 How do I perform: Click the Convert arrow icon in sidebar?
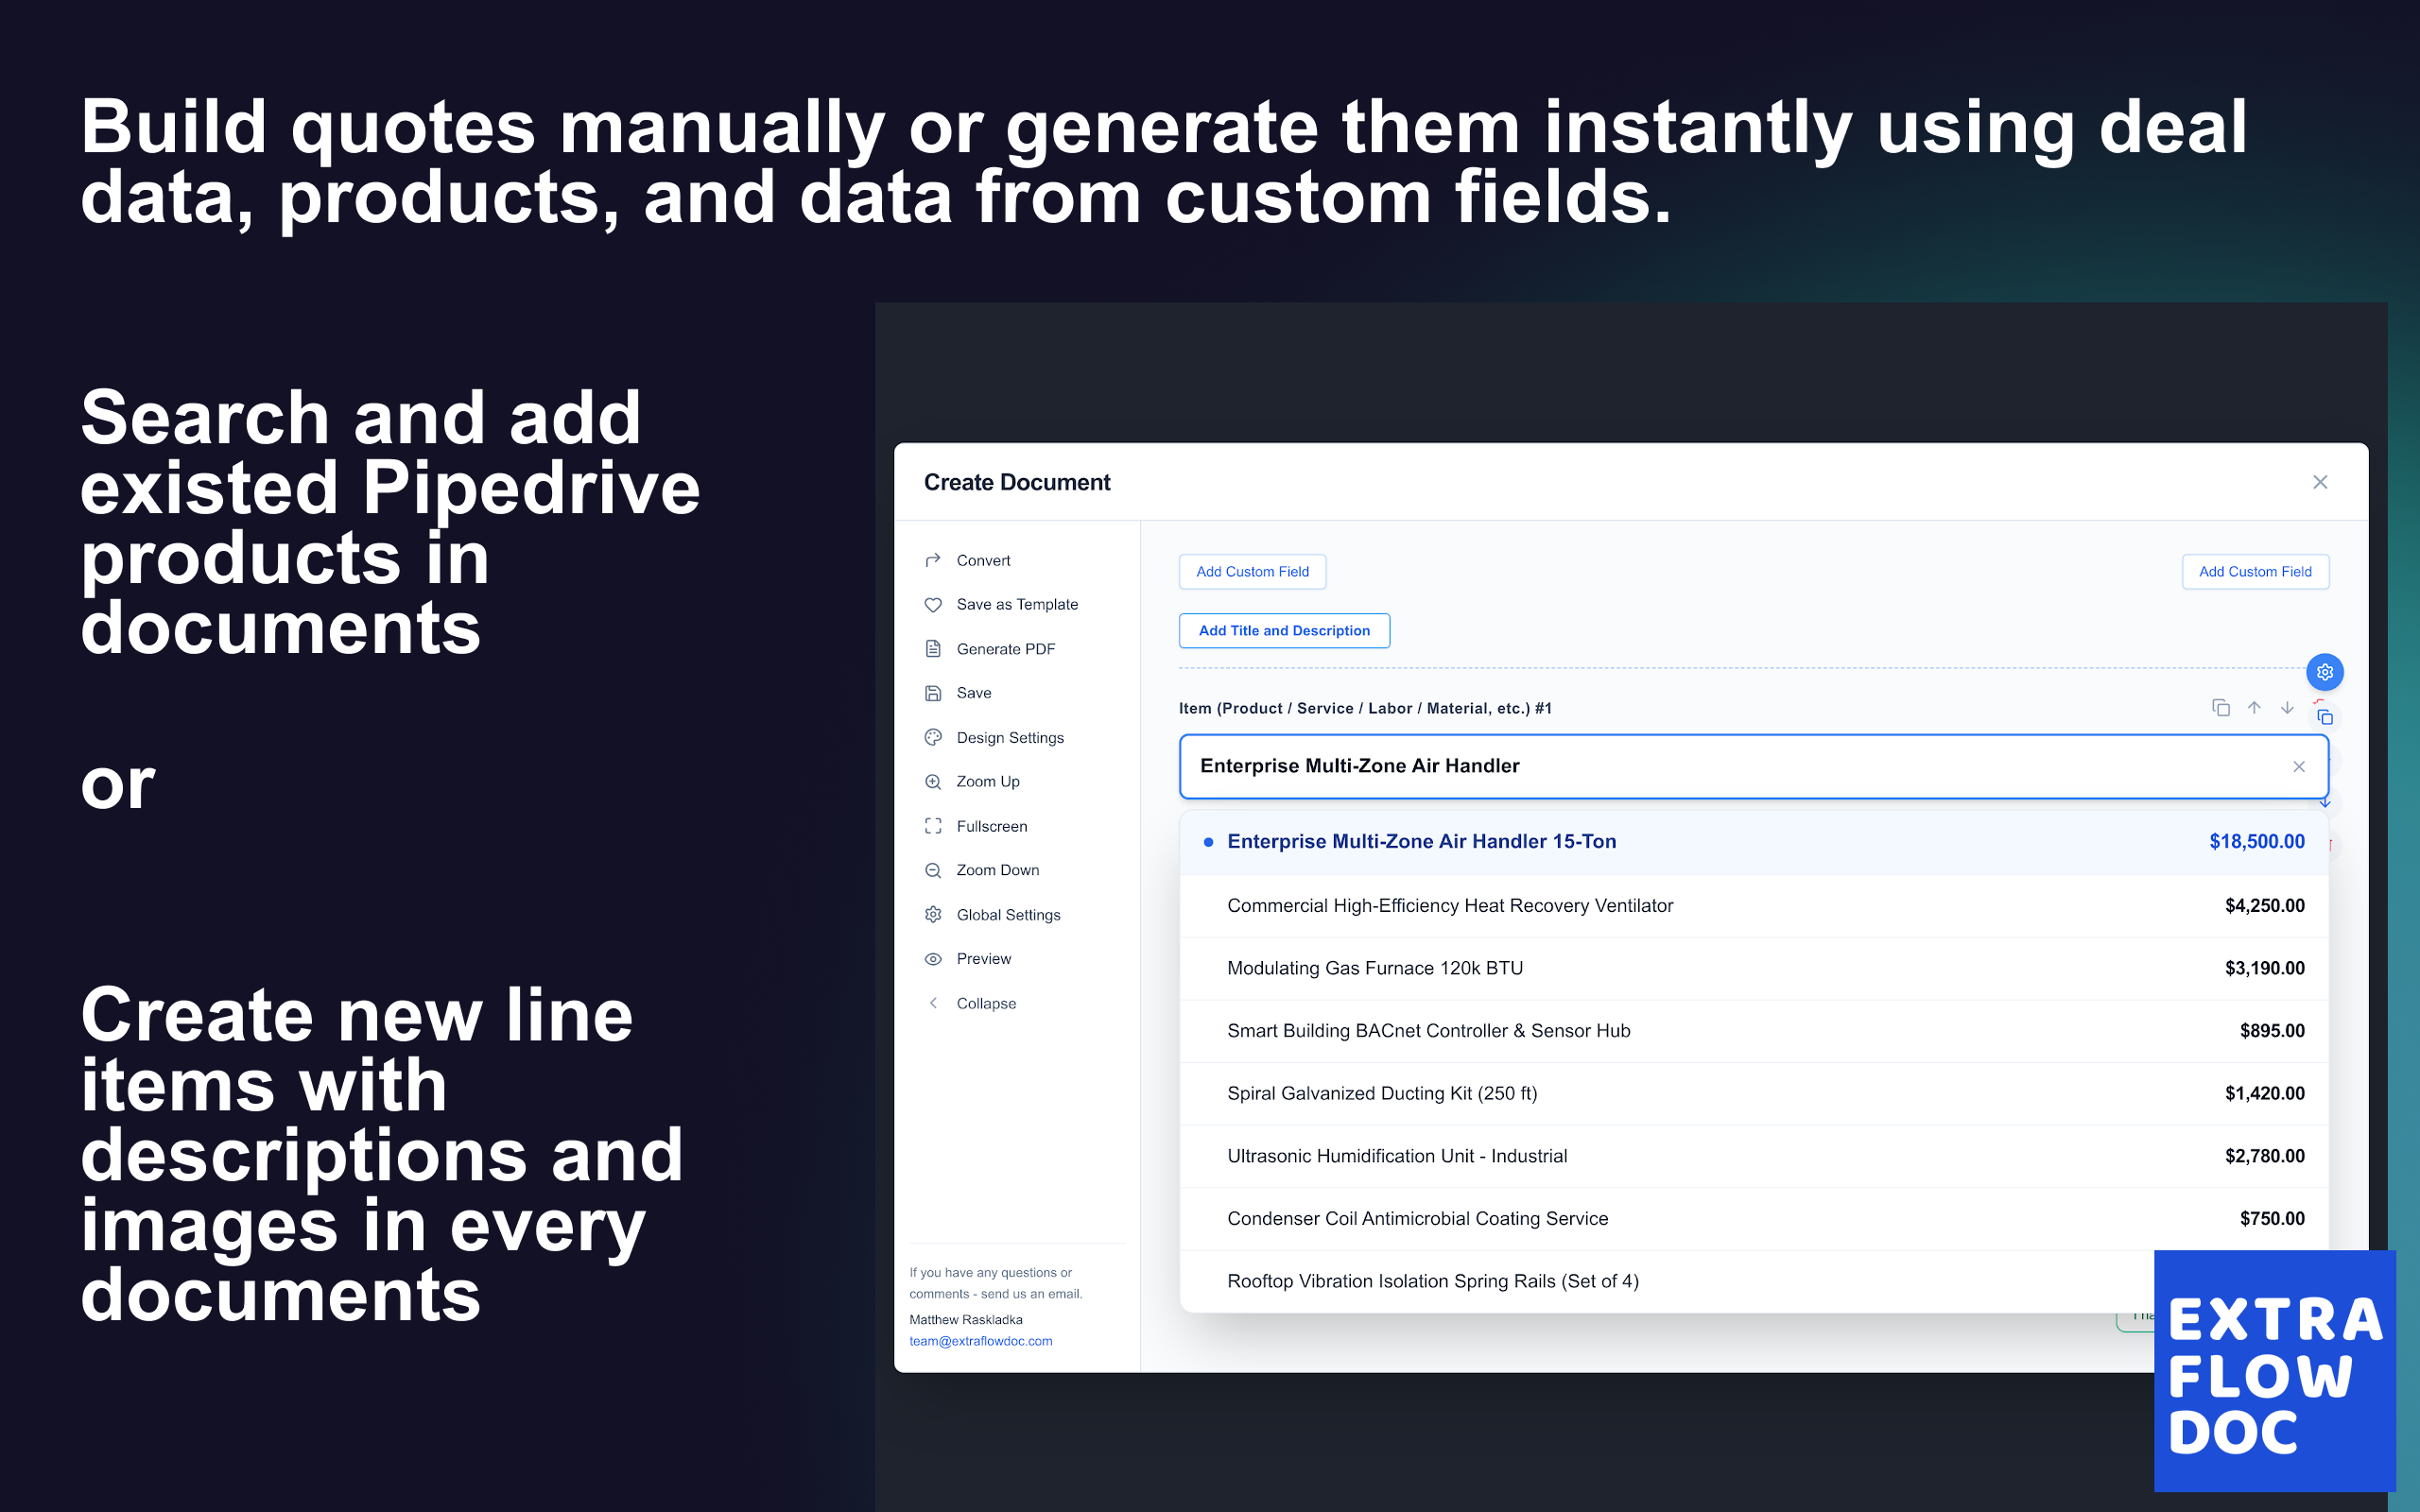click(933, 560)
